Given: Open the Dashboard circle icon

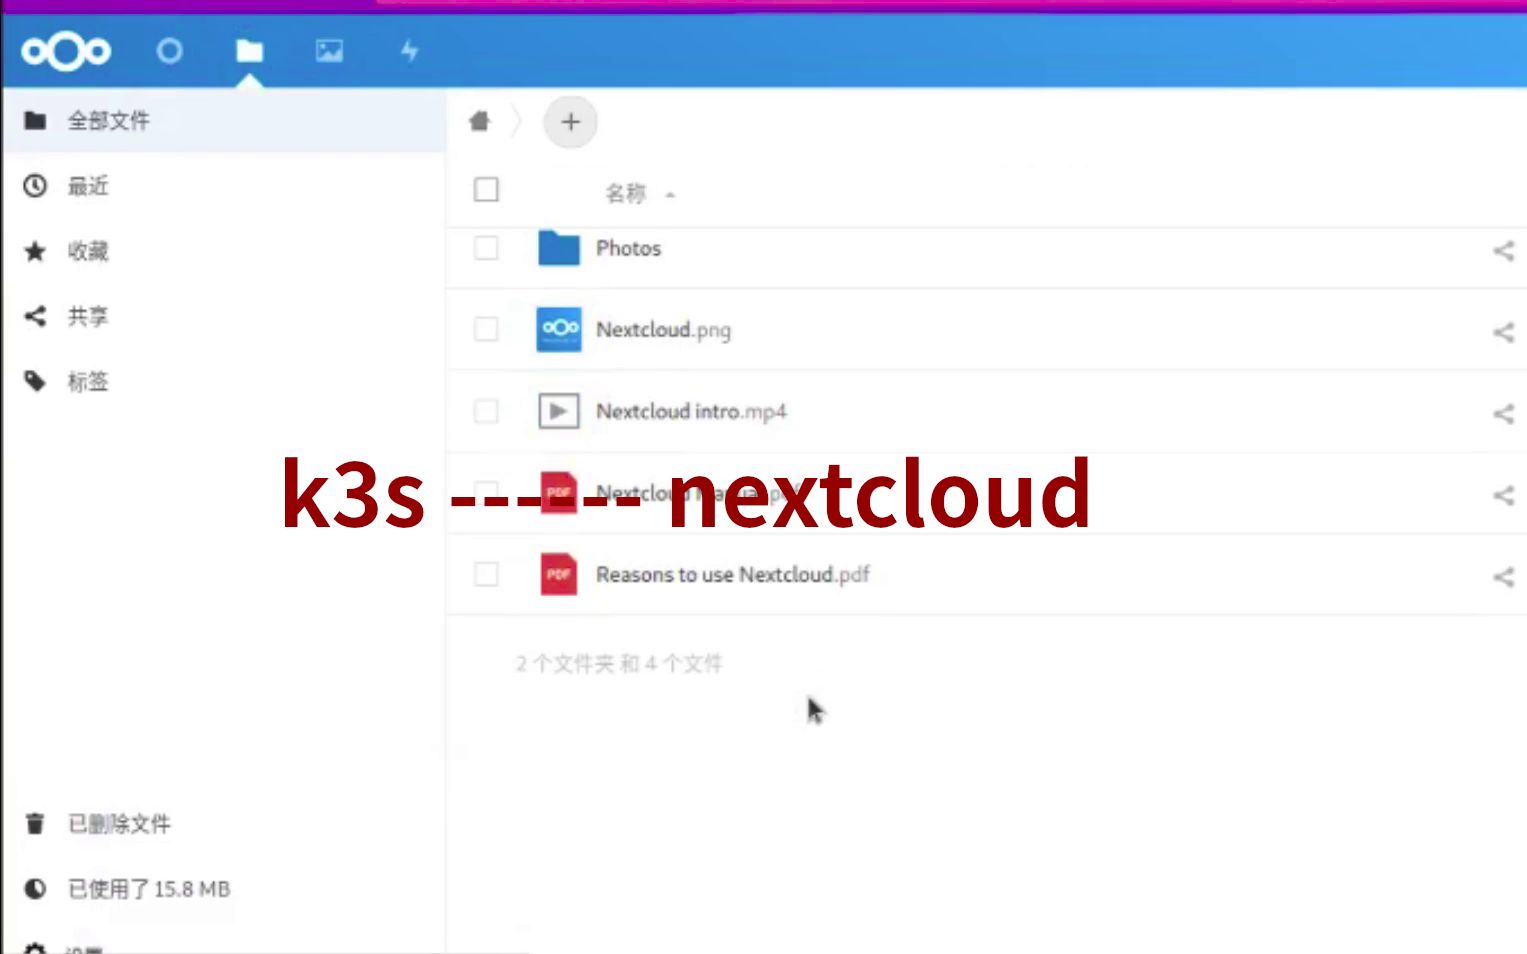Looking at the screenshot, I should [170, 51].
